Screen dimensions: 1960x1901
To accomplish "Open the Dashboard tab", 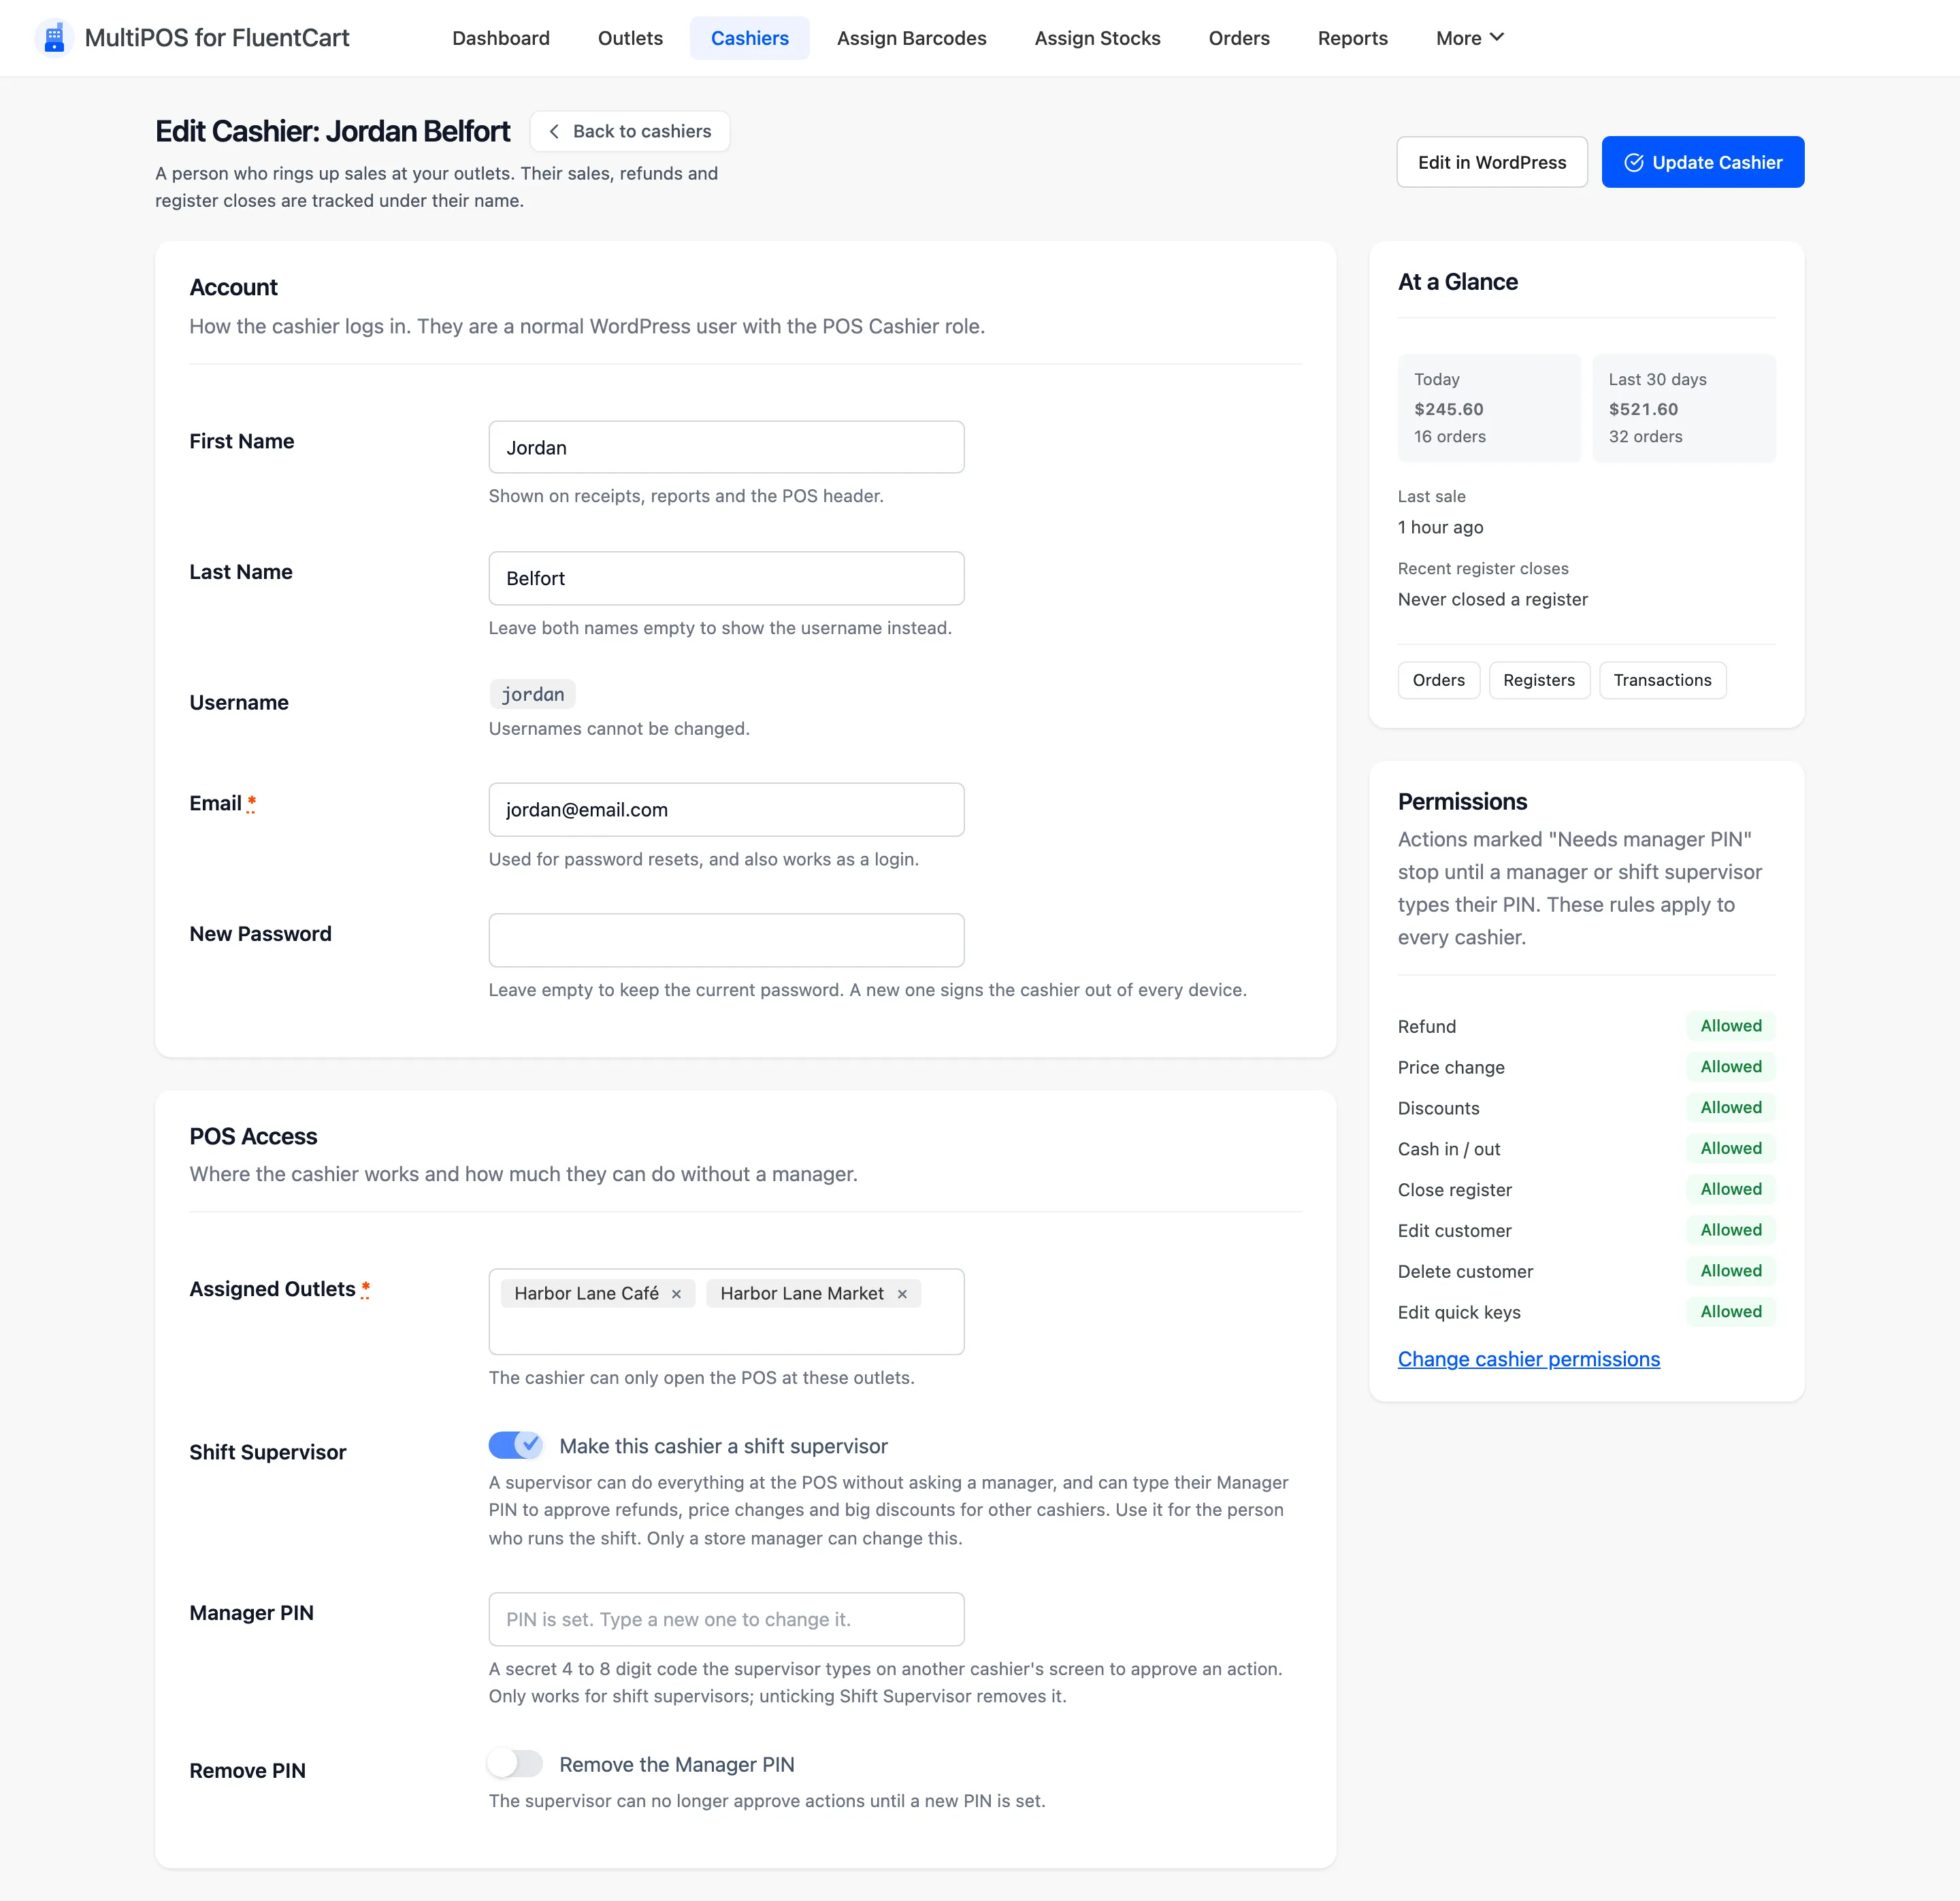I will pyautogui.click(x=501, y=38).
